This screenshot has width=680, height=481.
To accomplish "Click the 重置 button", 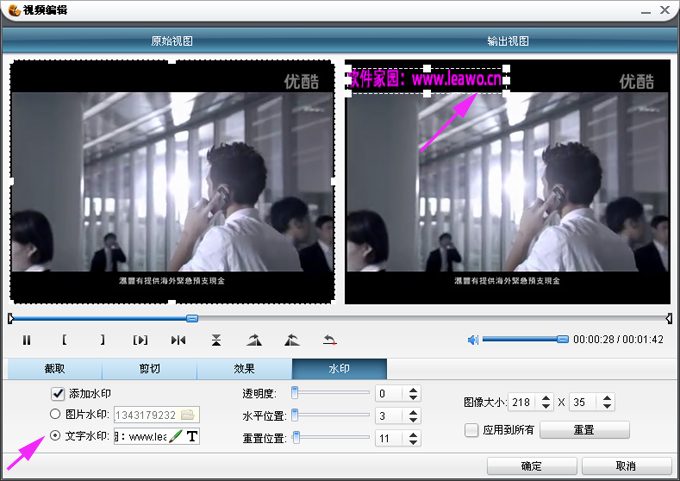I will click(584, 430).
